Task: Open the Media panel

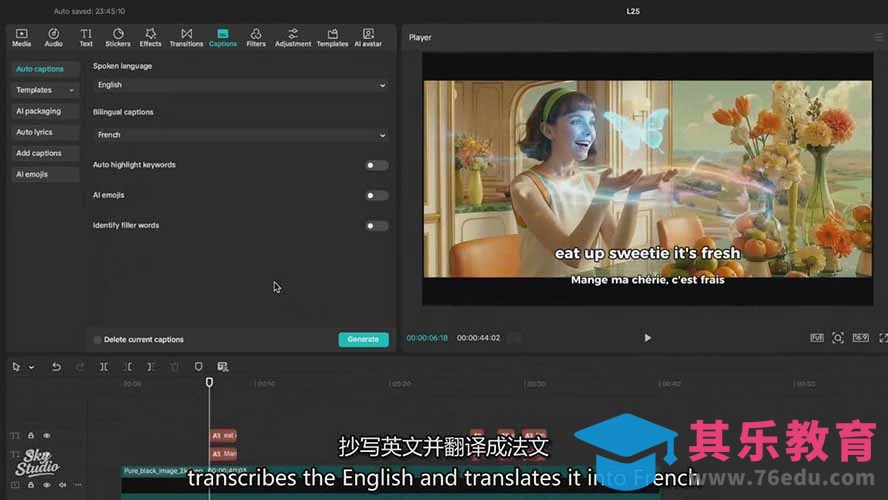Action: click(22, 37)
